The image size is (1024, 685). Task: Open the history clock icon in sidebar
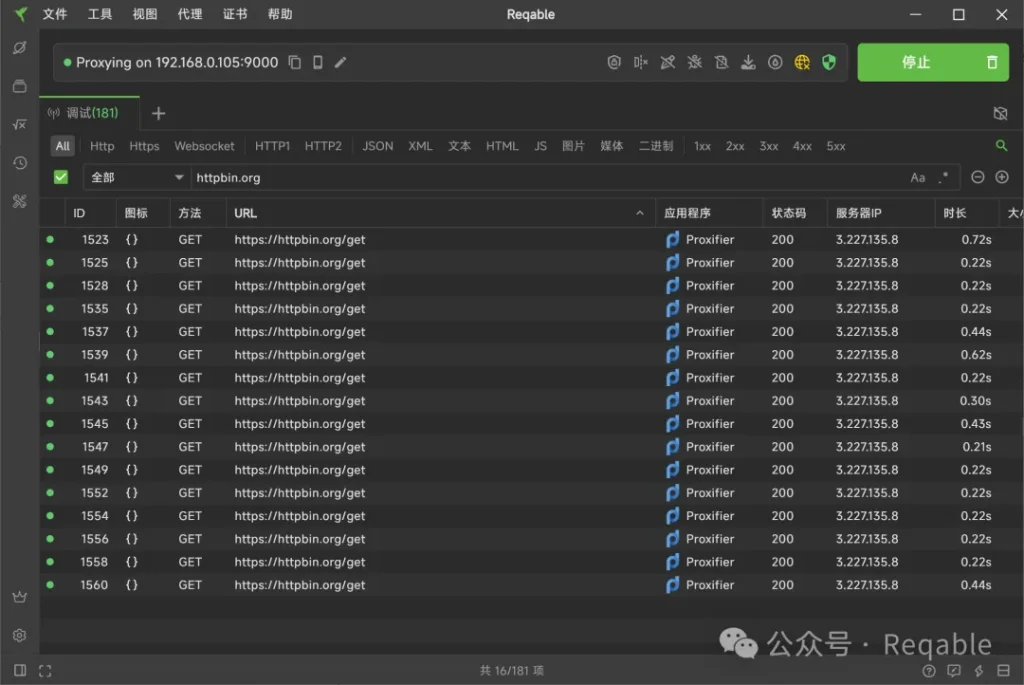point(20,163)
